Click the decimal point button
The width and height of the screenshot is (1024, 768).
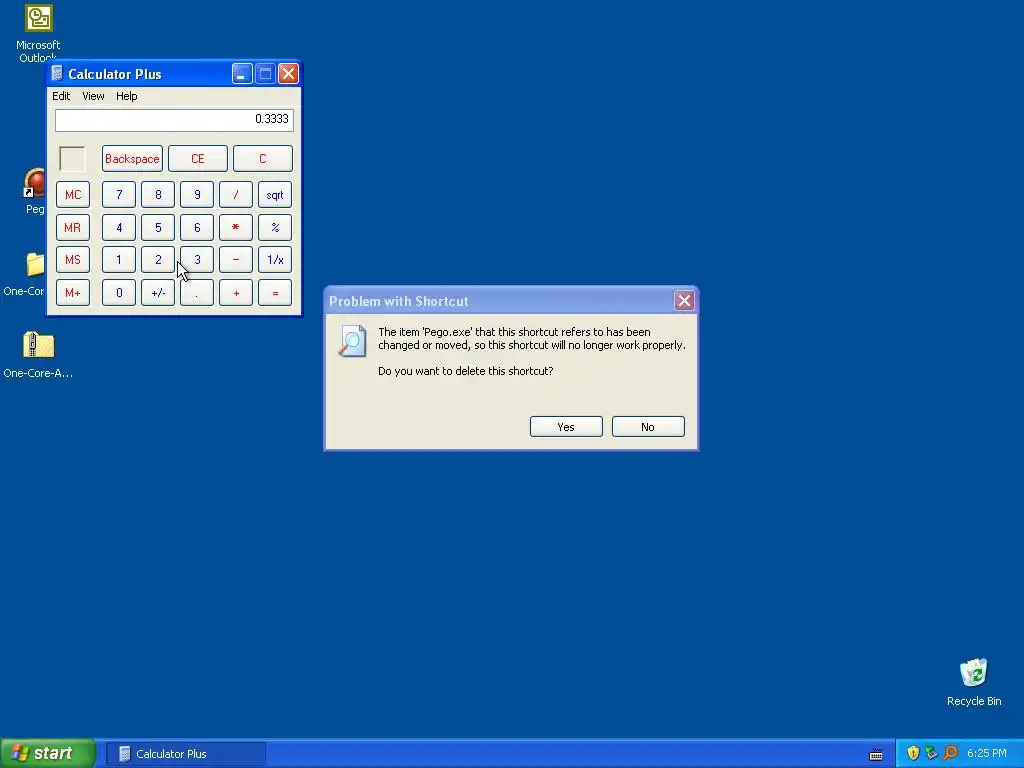197,293
